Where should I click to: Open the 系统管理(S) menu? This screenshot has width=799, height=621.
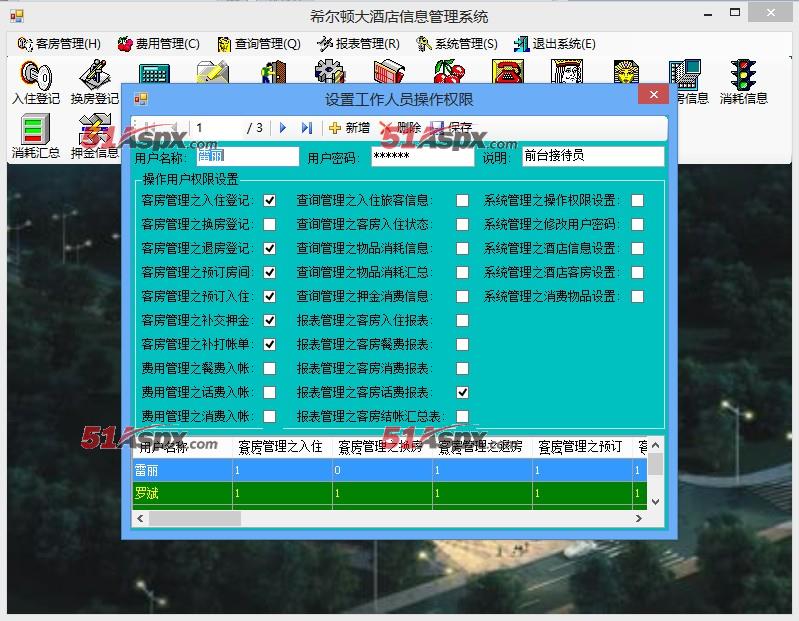[457, 44]
